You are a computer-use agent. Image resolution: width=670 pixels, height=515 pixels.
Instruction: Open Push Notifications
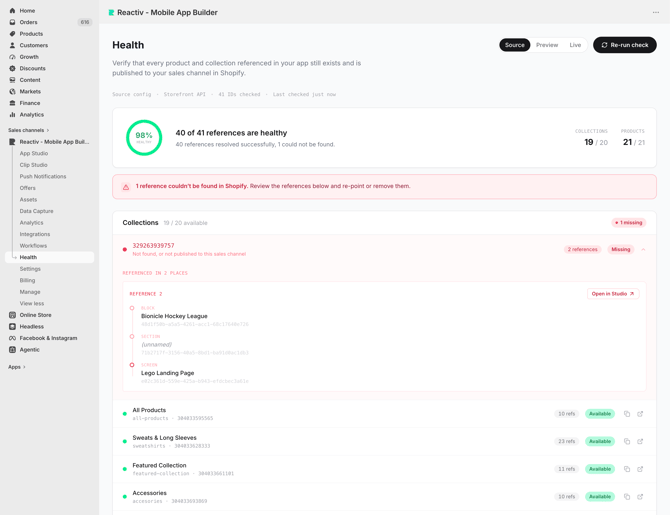(43, 177)
